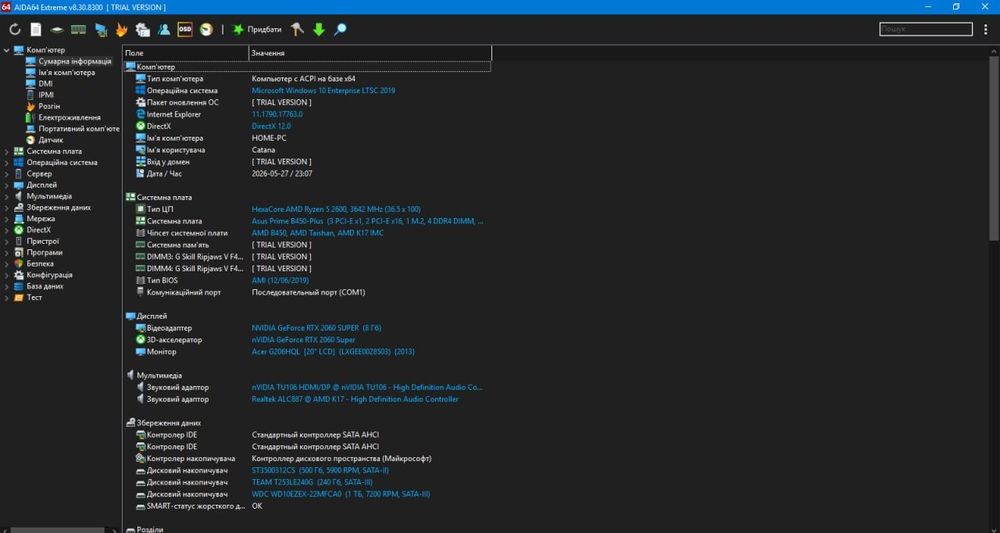Expand the DirectX tree node
The image size is (1000, 533).
click(6, 230)
